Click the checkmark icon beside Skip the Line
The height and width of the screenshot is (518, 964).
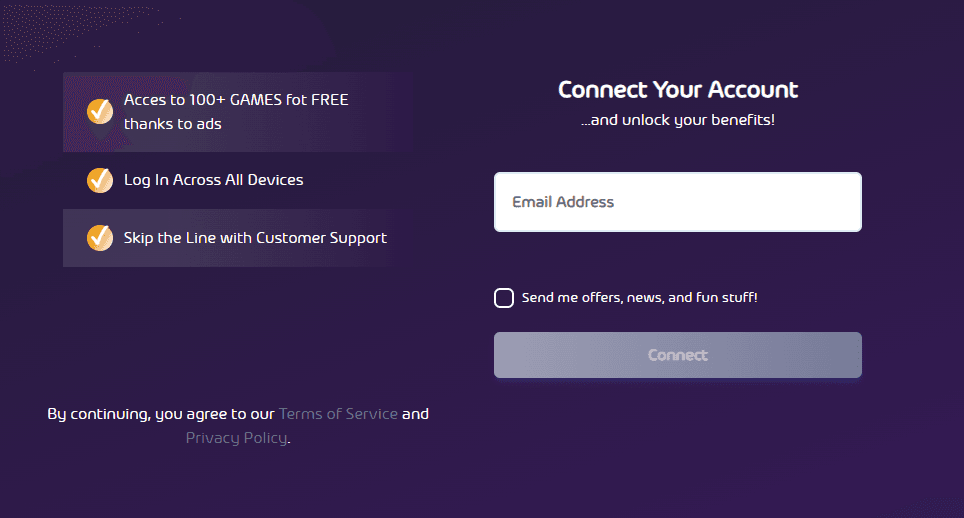(x=100, y=238)
